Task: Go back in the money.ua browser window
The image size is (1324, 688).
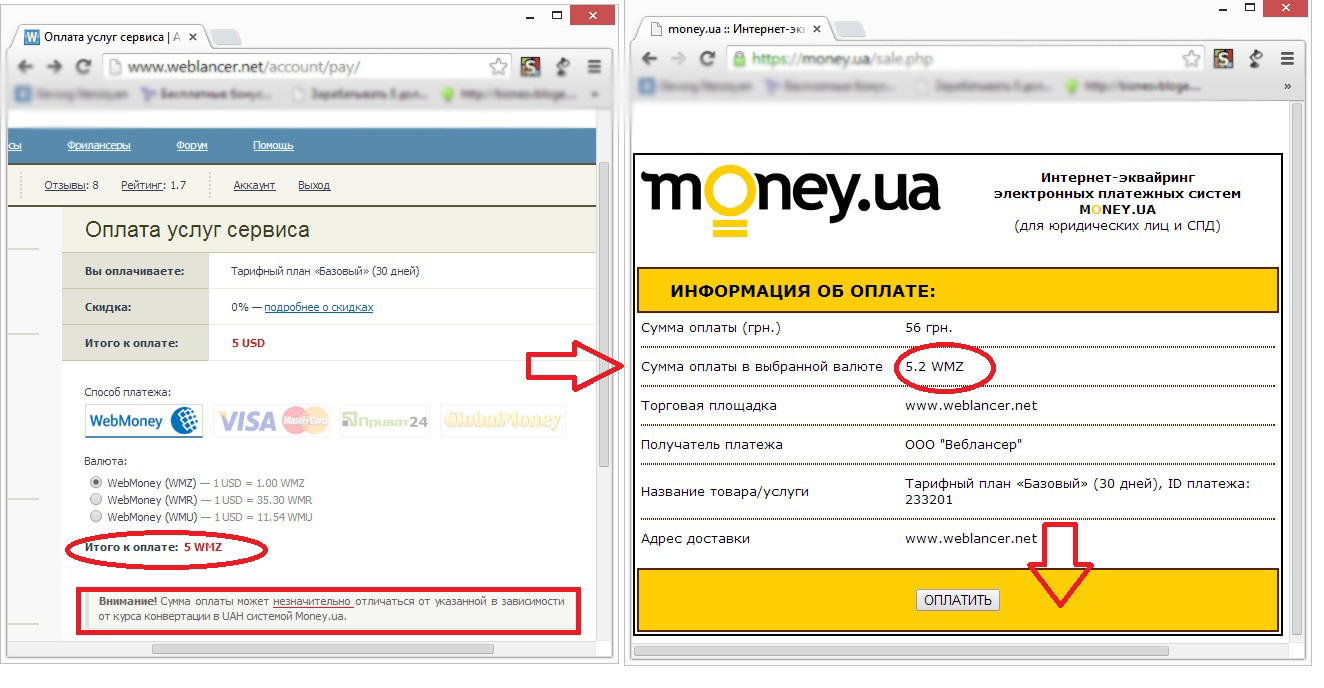Action: 650,59
